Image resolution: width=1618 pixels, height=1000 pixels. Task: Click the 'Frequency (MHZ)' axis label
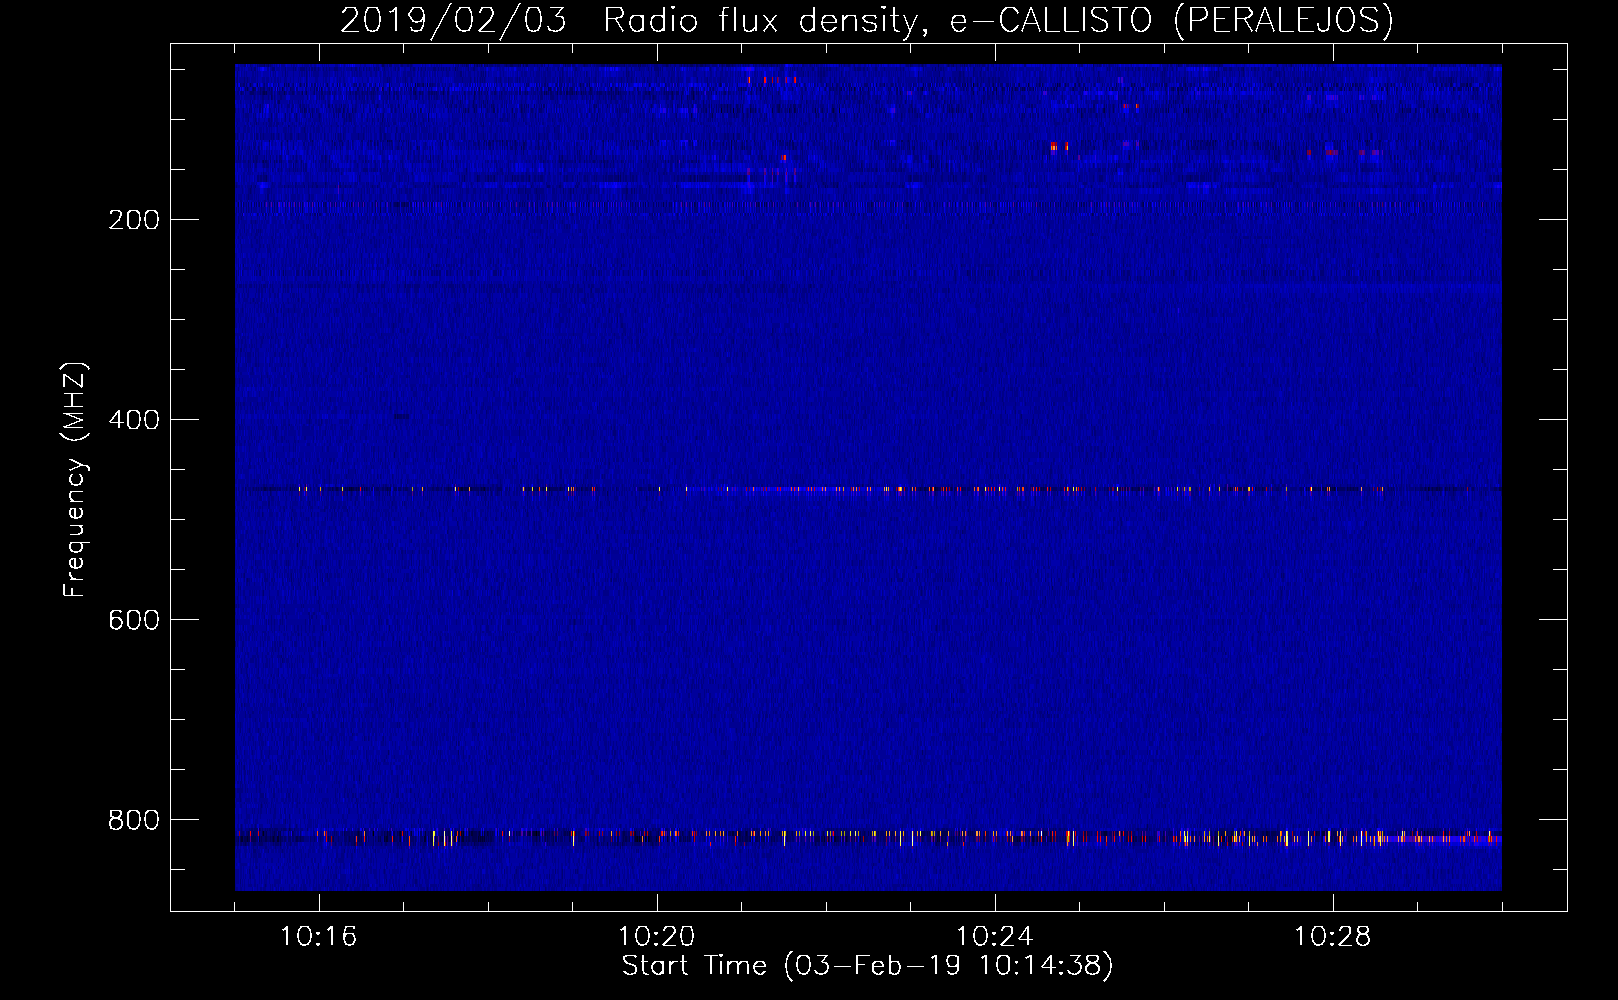point(75,480)
